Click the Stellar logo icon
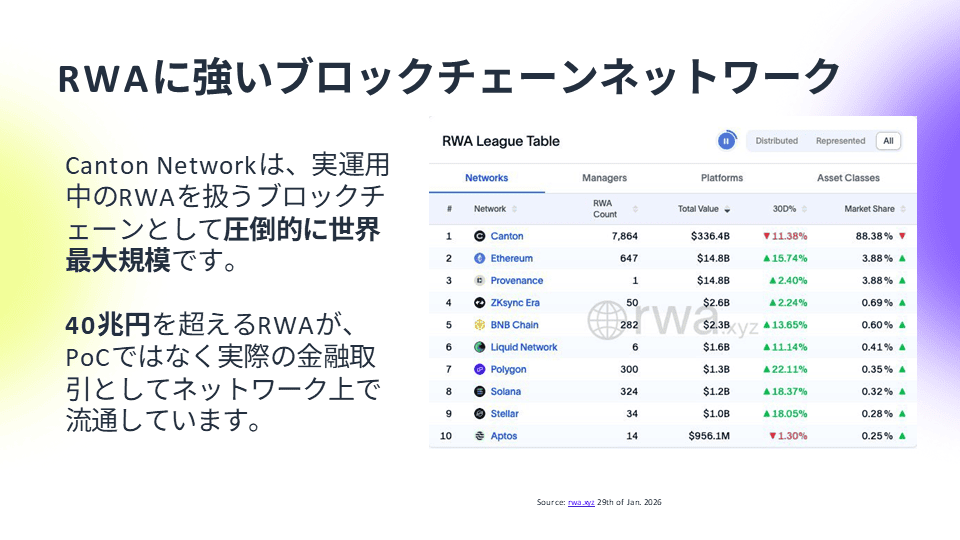960x540 pixels. coord(480,414)
